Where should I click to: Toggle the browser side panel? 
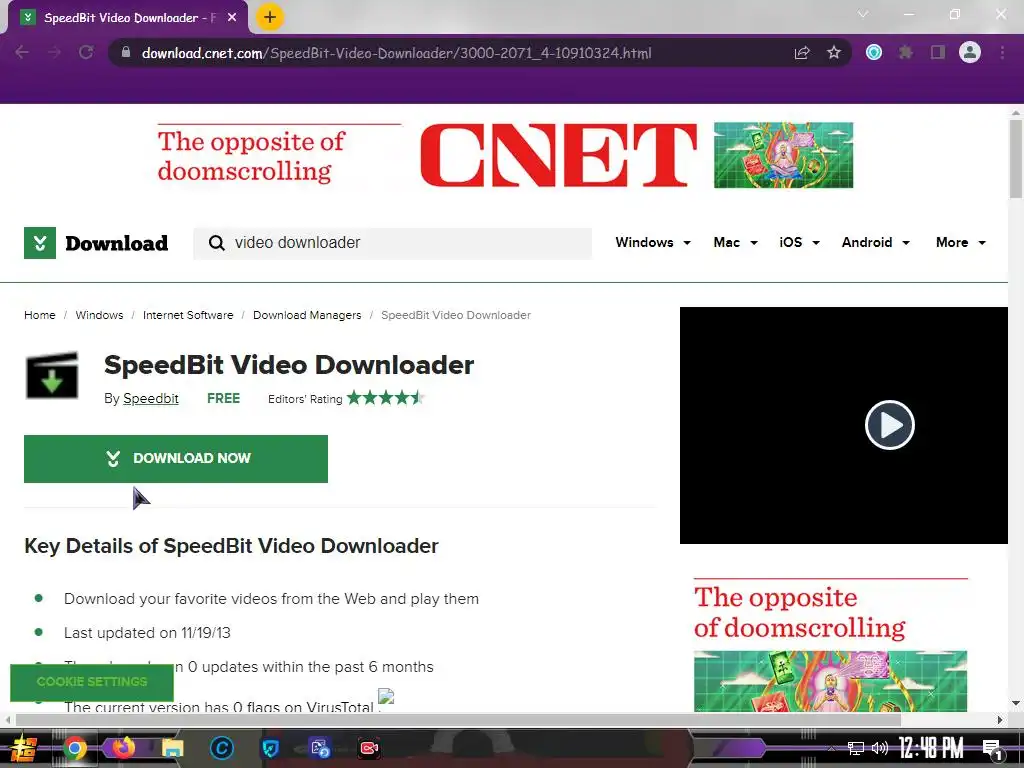coord(938,52)
